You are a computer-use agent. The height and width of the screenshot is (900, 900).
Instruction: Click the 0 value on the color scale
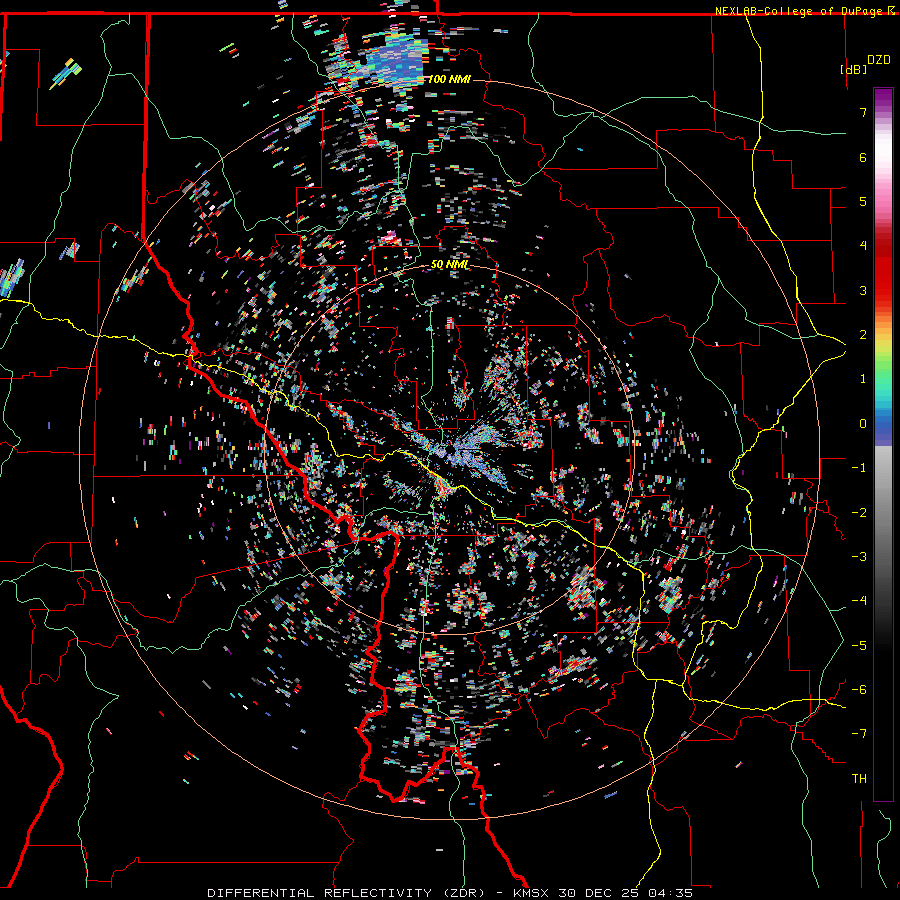(x=863, y=424)
